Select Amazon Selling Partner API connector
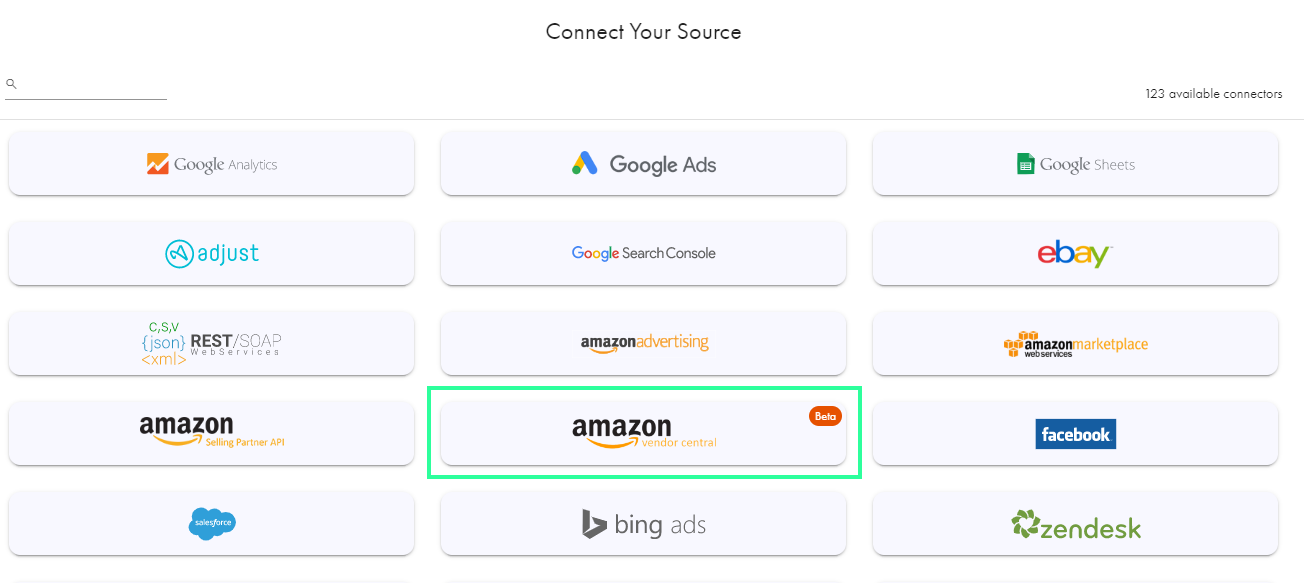 pyautogui.click(x=211, y=432)
